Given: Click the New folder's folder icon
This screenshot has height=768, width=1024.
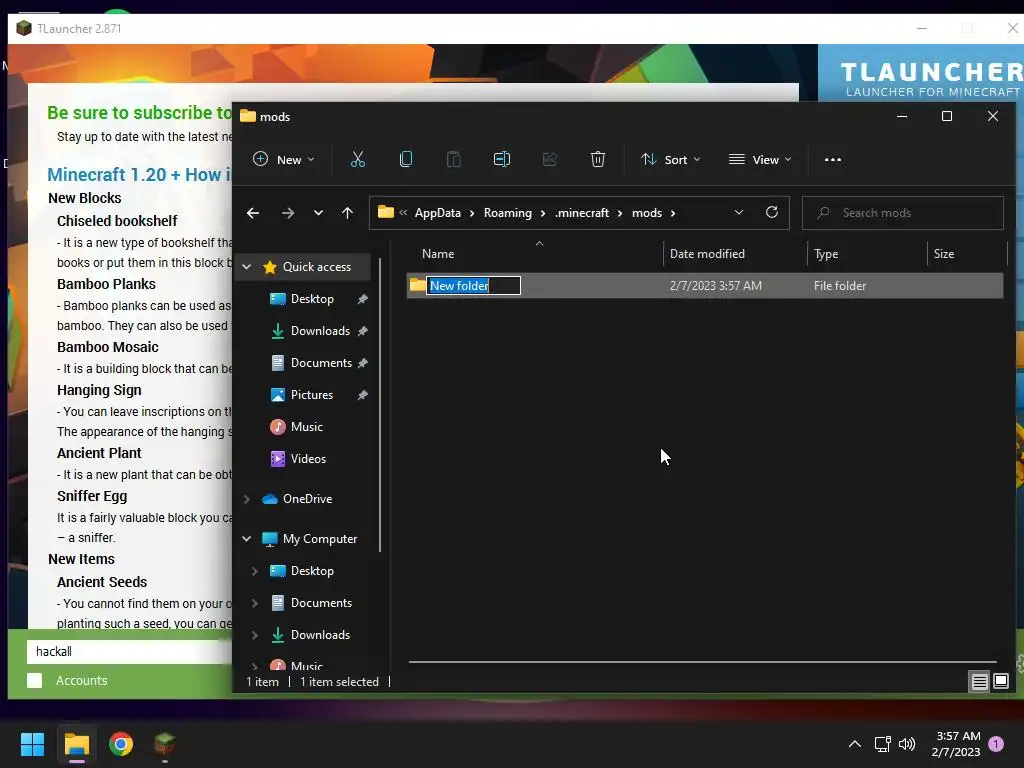Looking at the screenshot, I should [x=417, y=285].
